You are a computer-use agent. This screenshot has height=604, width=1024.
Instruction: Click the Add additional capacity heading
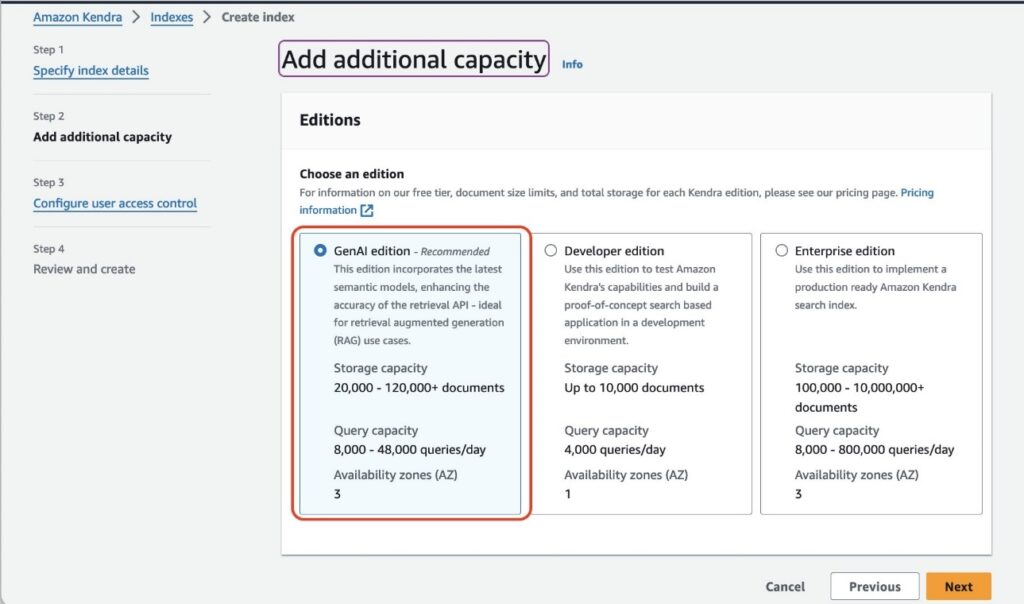point(413,59)
